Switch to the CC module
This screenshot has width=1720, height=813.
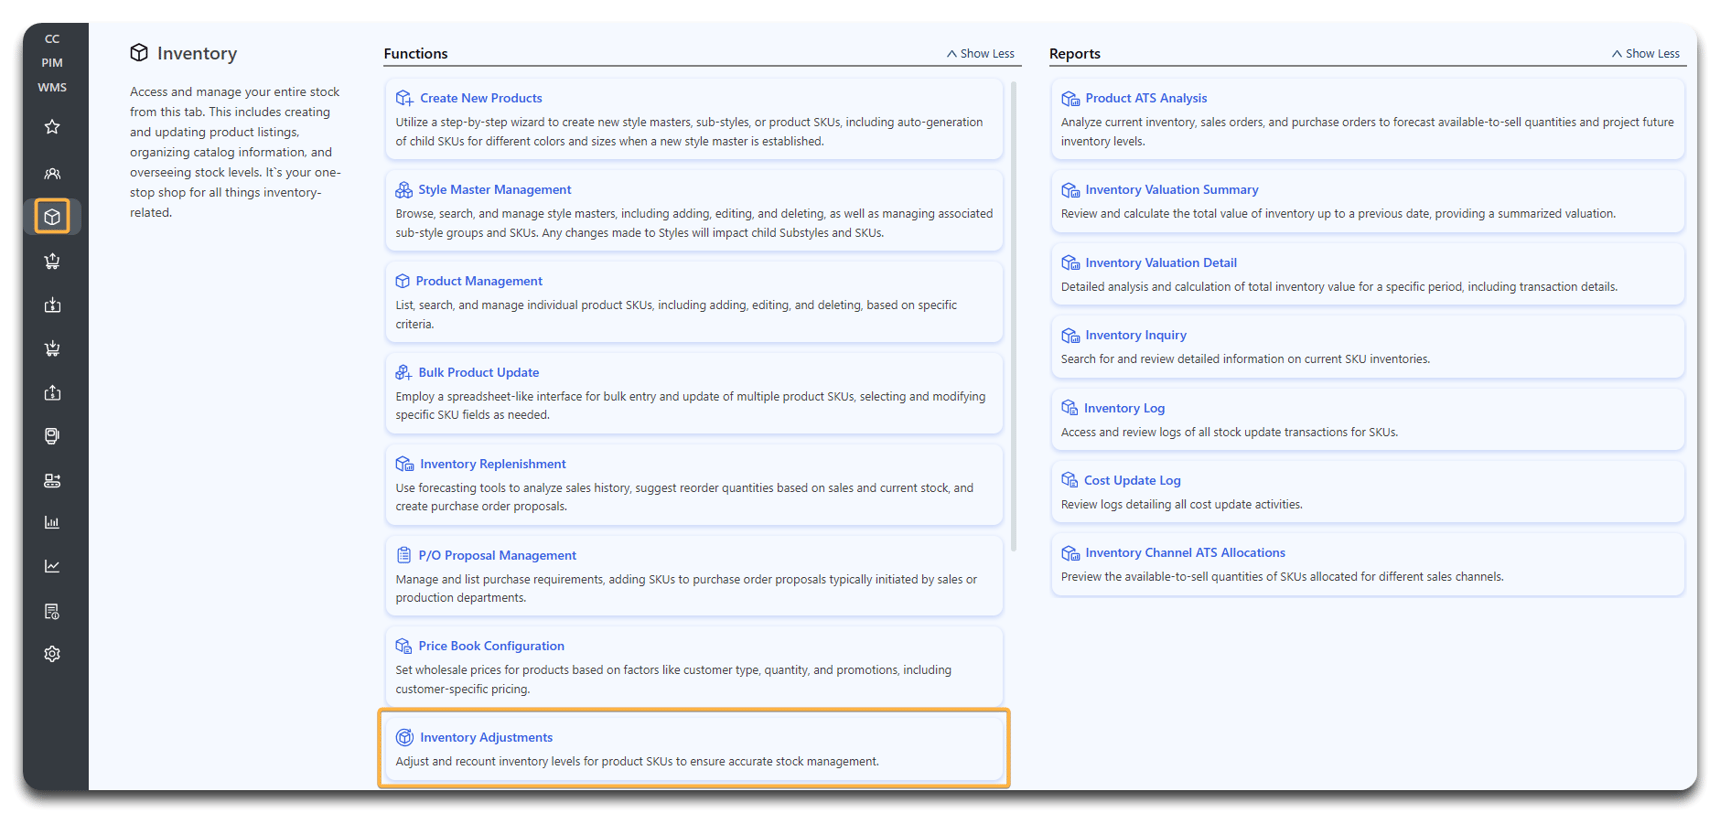tap(52, 39)
